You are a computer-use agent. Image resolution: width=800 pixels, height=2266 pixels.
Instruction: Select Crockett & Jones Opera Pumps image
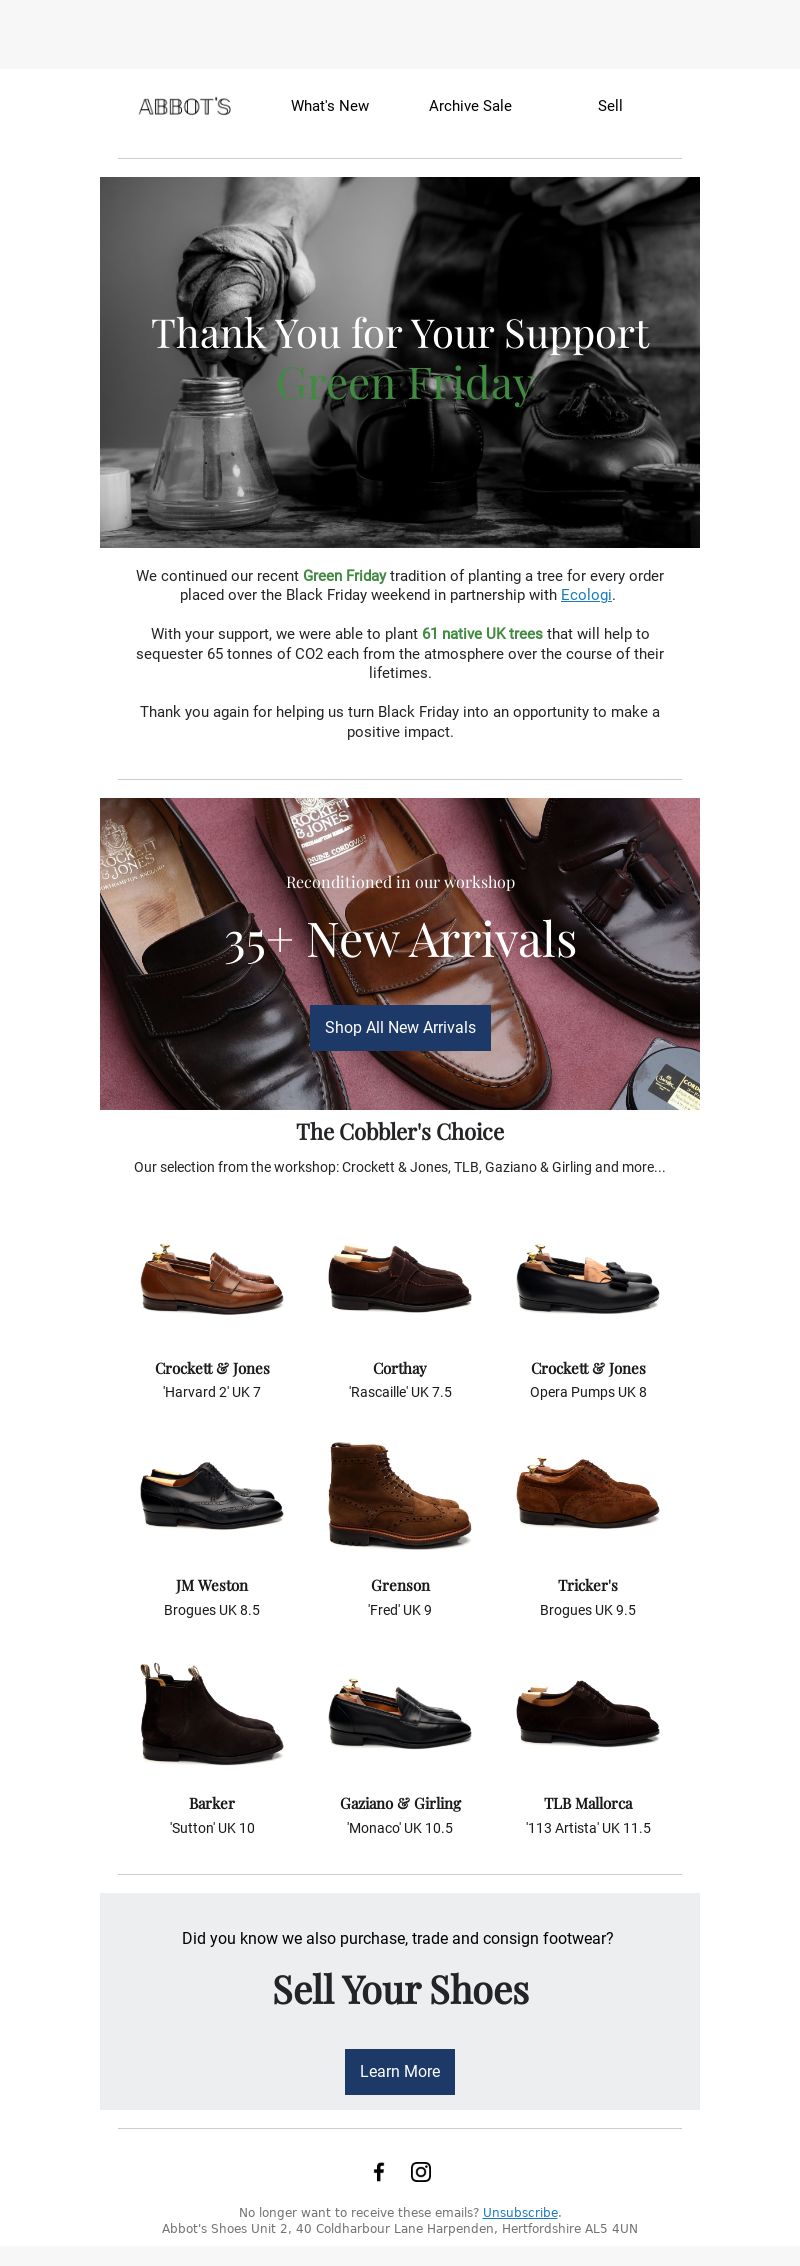coord(588,1278)
